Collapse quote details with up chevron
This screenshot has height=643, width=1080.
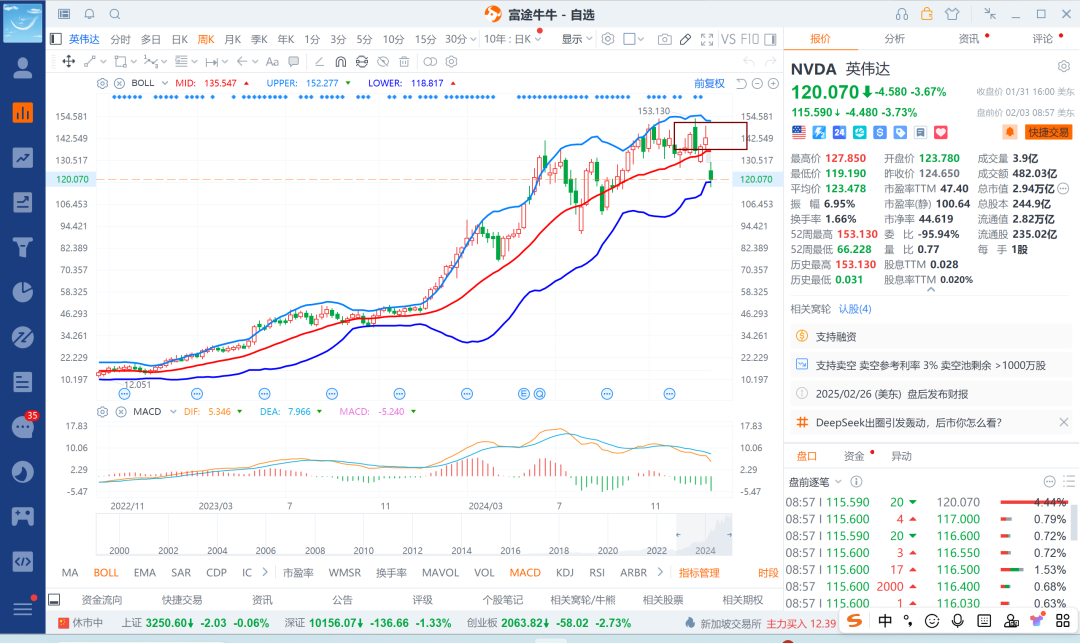pos(931,290)
